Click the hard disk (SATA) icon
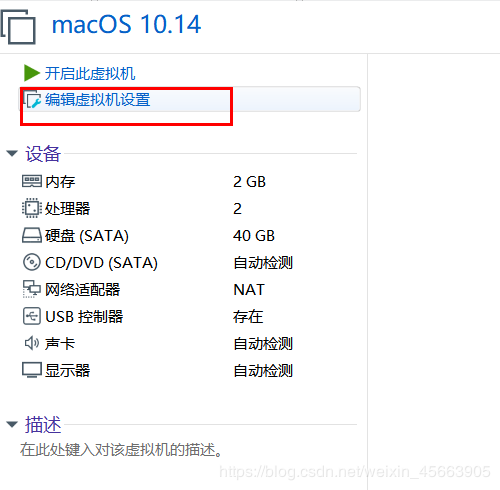 point(32,235)
